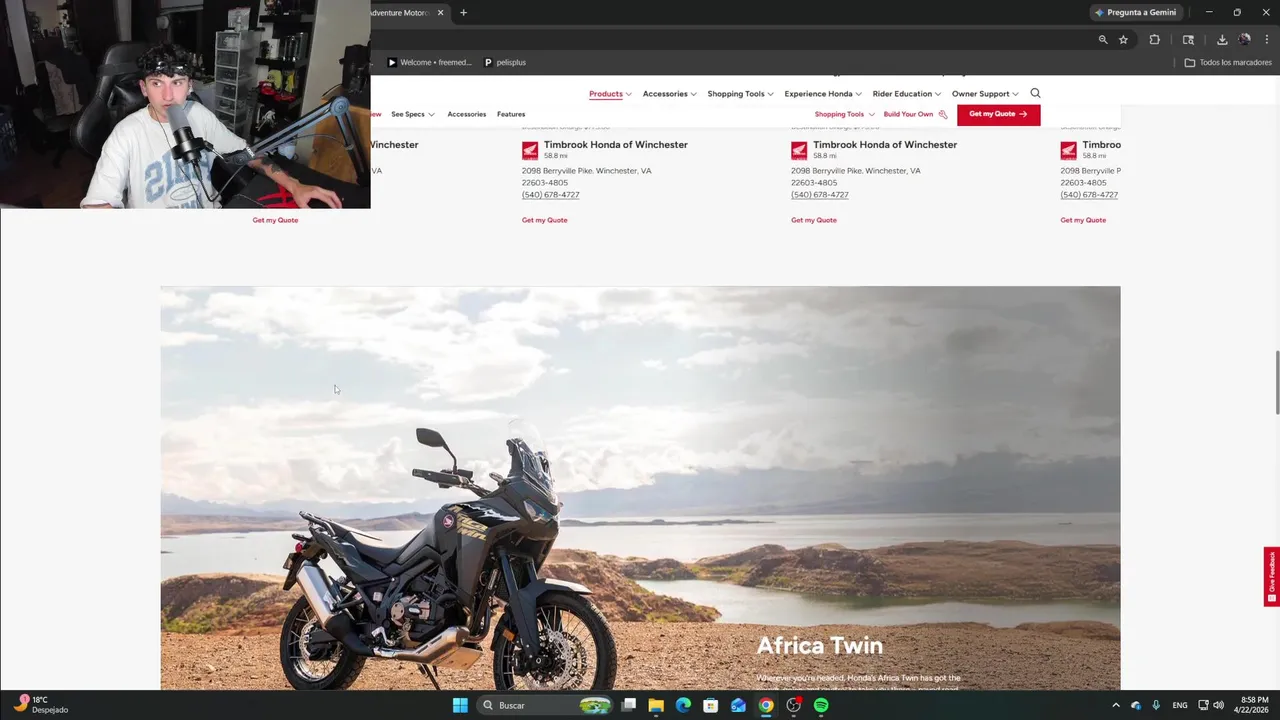Open the Chrome extensions puzzle icon
The image size is (1280, 720).
1154,40
